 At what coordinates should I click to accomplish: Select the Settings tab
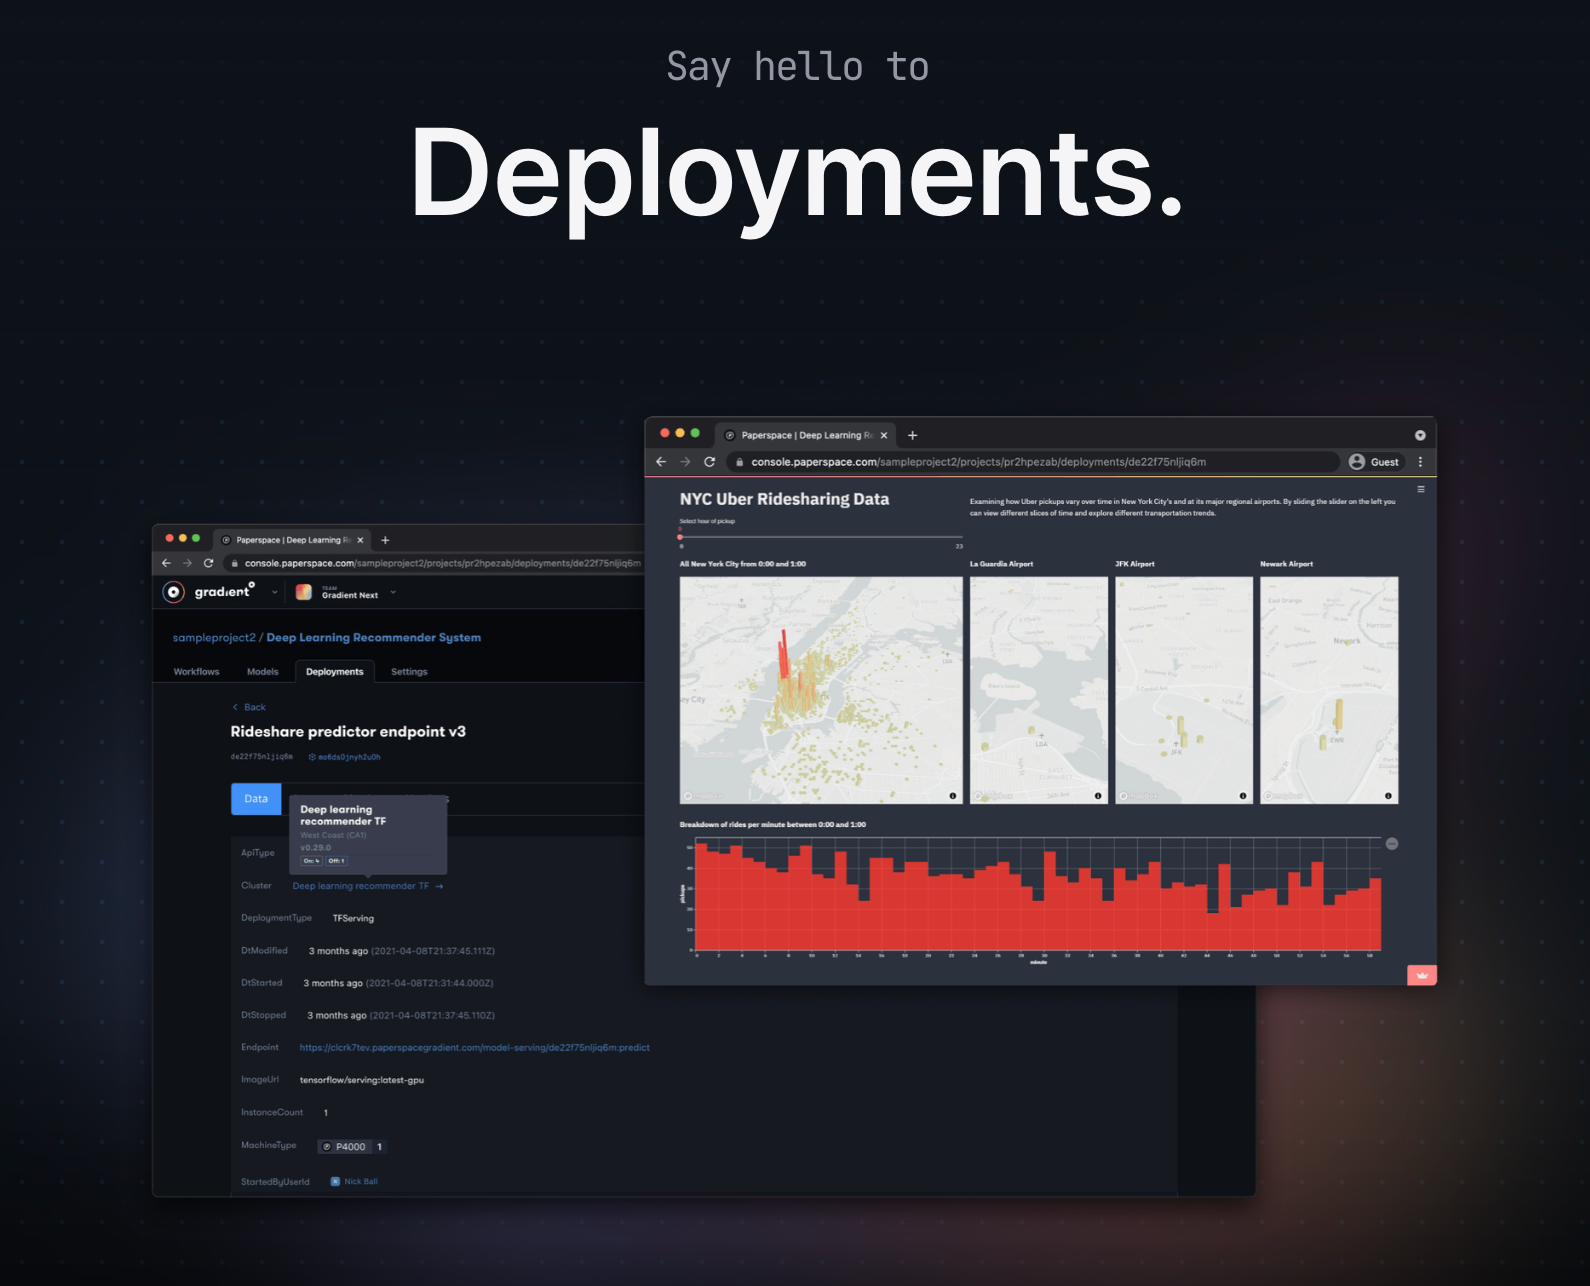[409, 672]
